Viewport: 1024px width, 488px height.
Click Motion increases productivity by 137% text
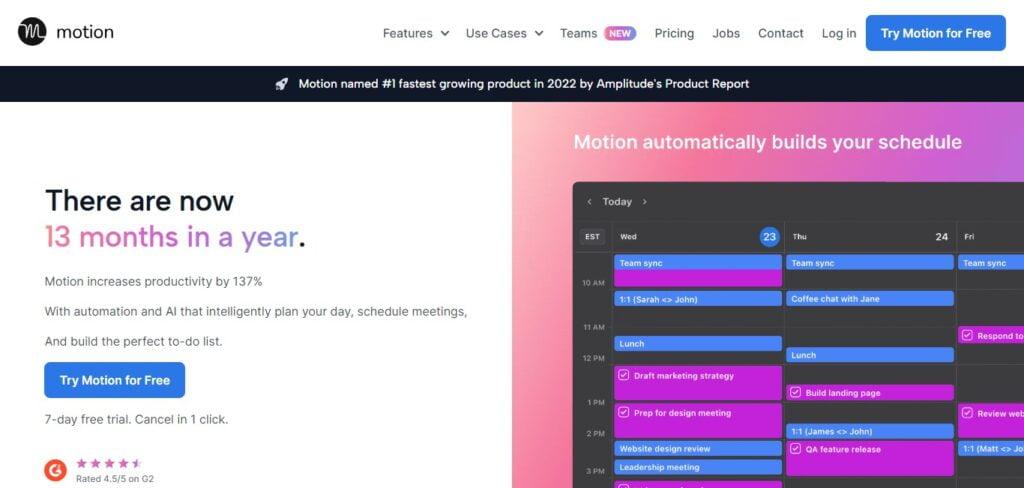[x=153, y=282]
